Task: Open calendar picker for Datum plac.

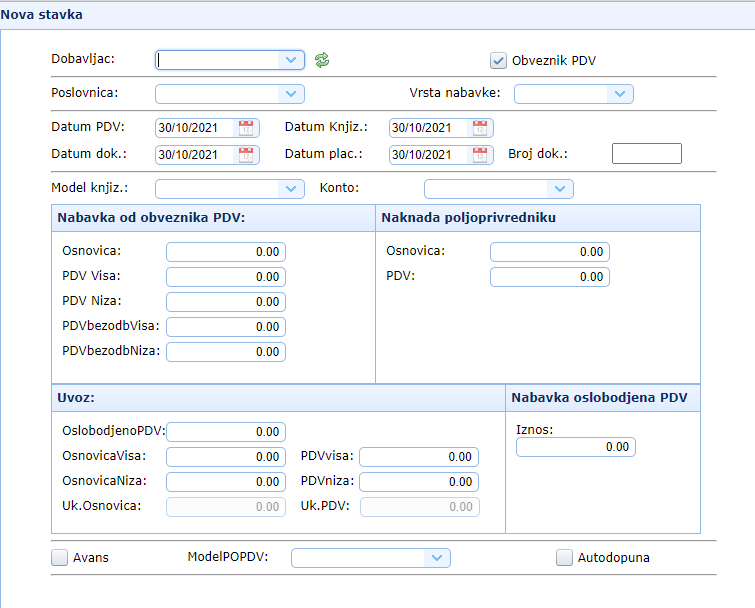Action: coord(480,155)
